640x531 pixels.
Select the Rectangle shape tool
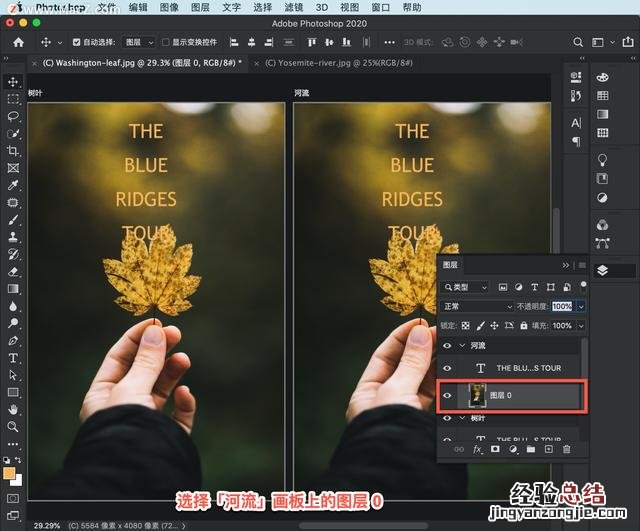(13, 393)
